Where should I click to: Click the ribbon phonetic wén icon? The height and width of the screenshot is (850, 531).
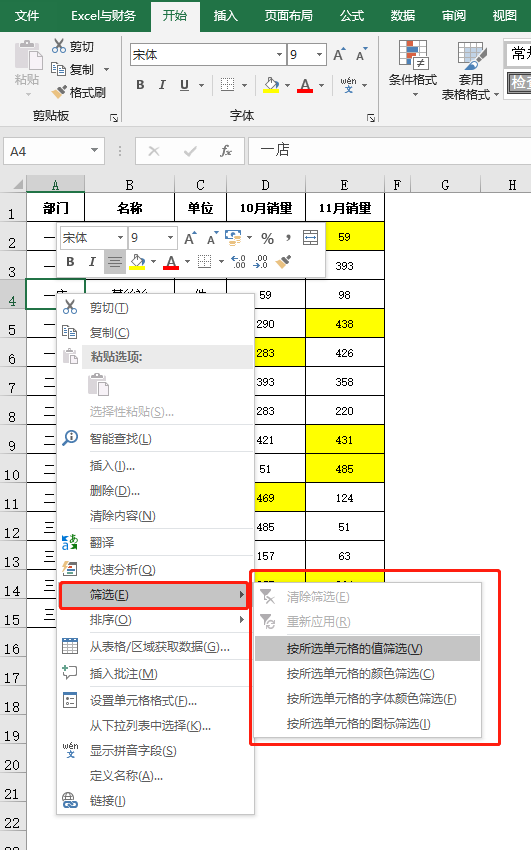click(x=348, y=85)
